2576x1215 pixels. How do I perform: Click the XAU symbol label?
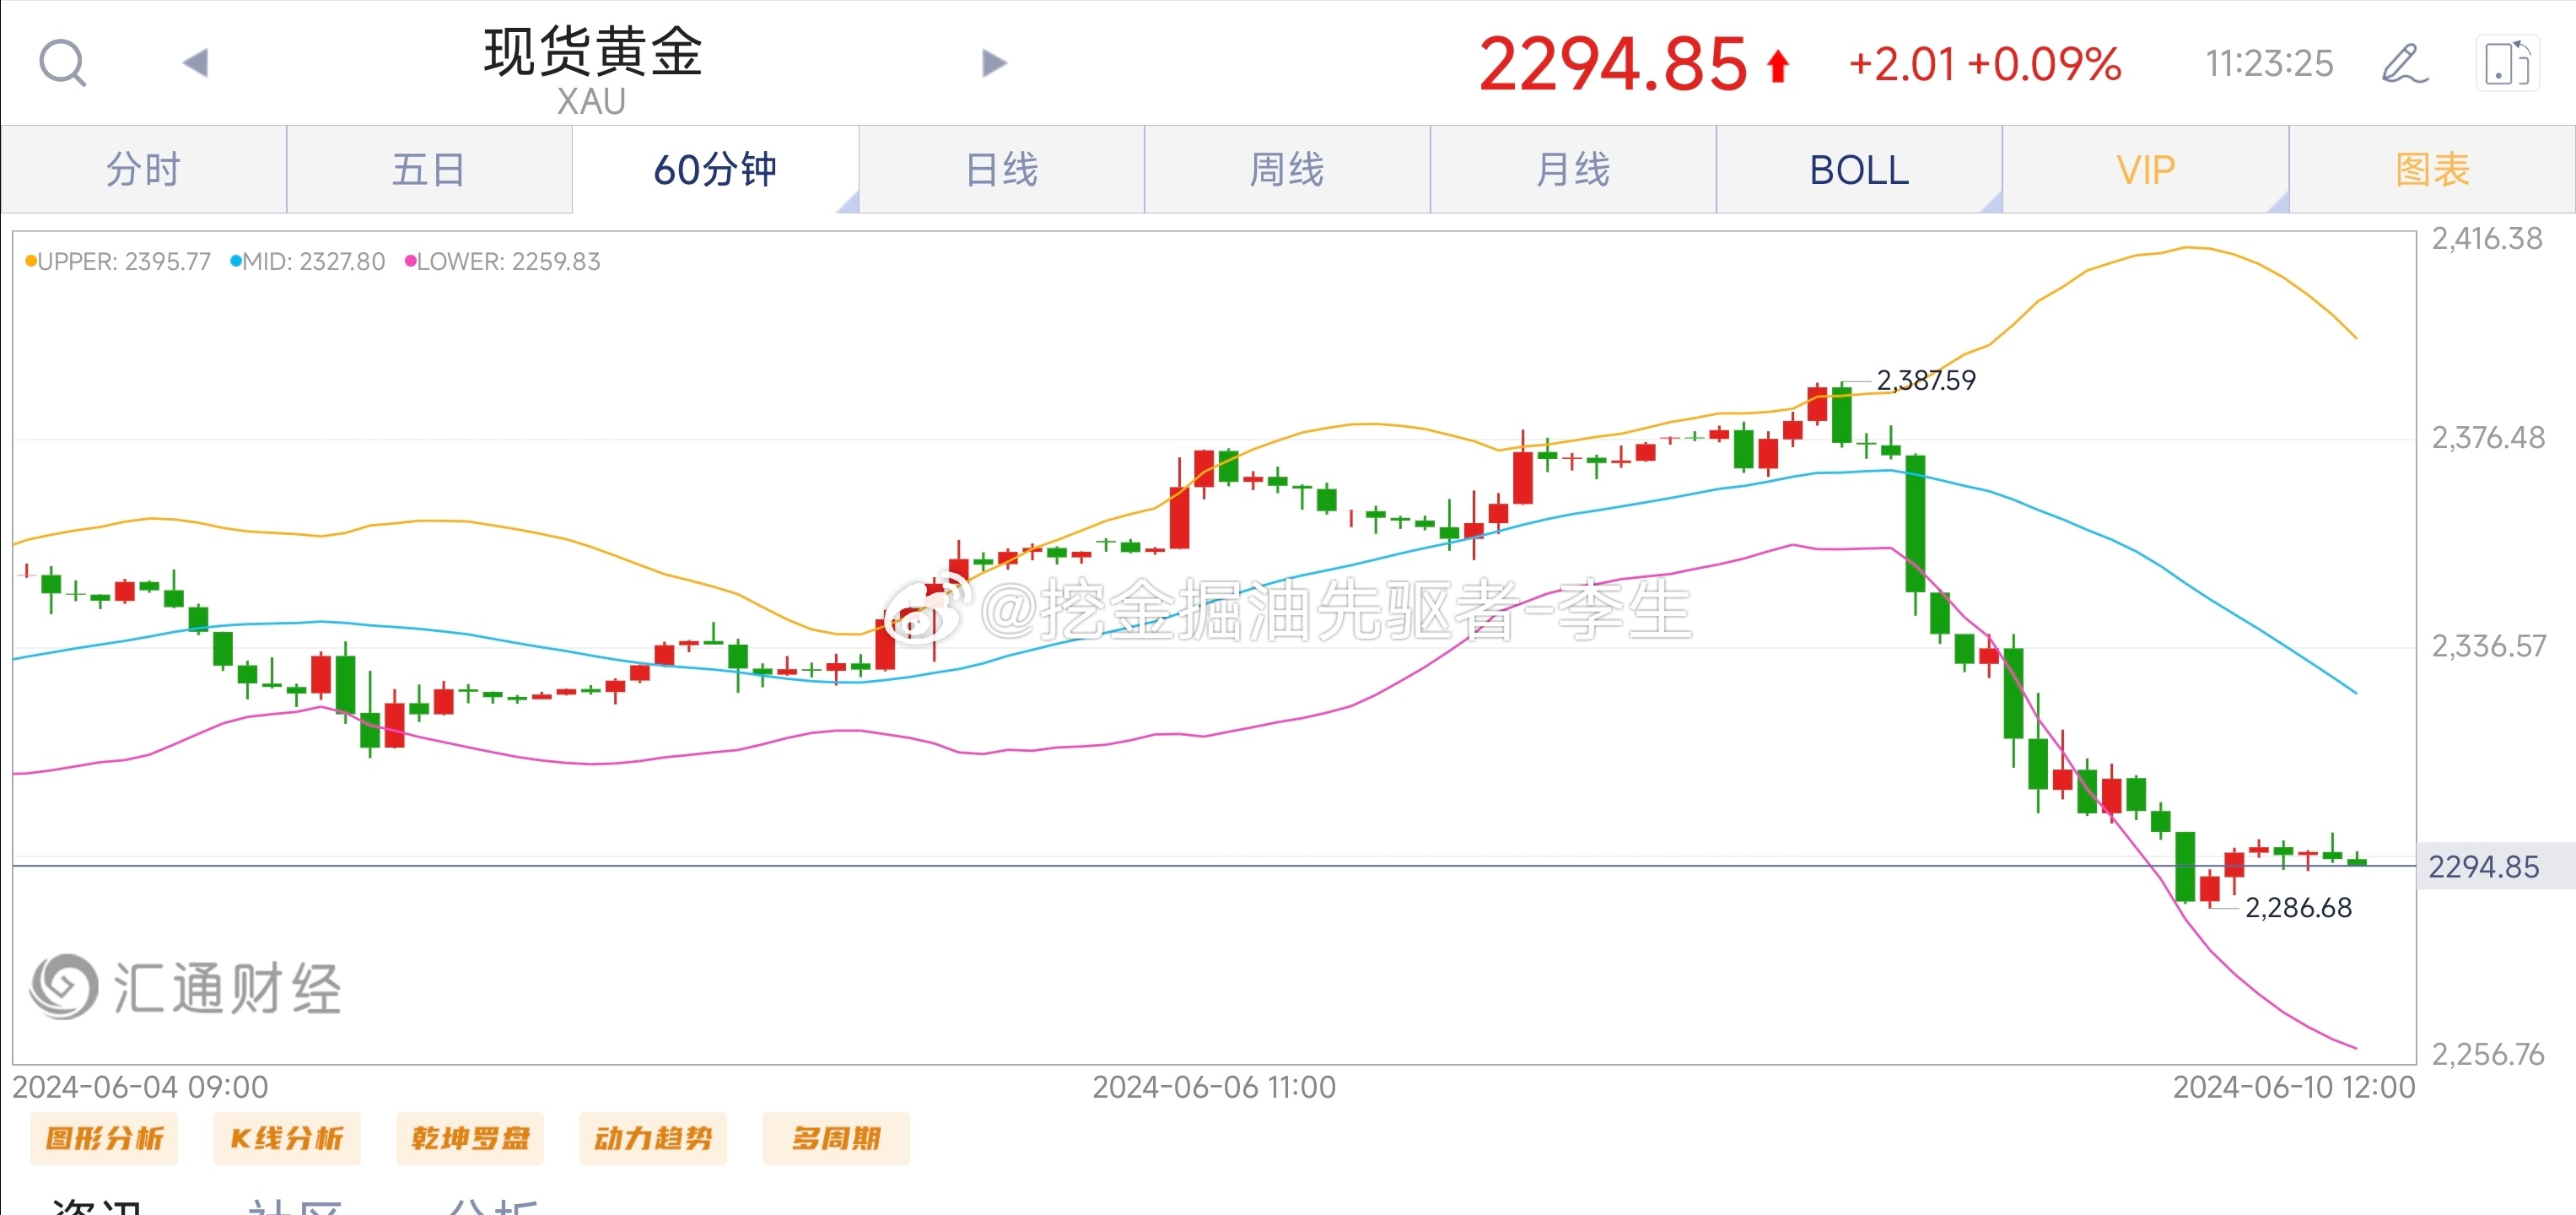[x=591, y=101]
